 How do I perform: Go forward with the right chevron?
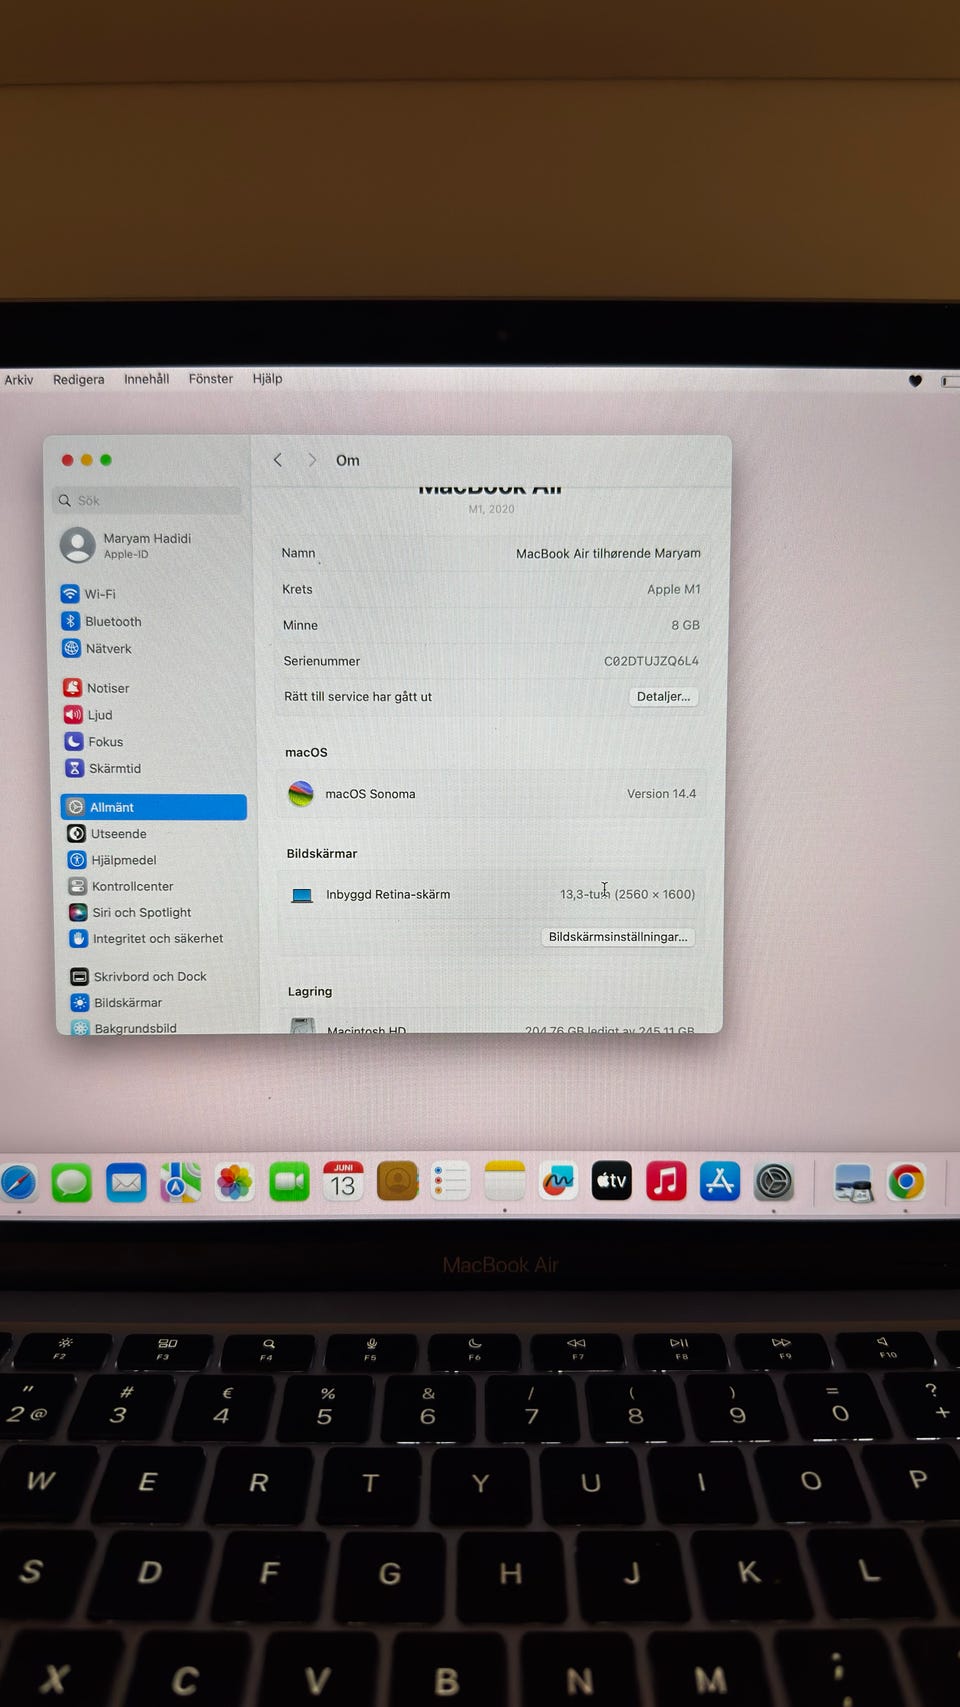[312, 460]
